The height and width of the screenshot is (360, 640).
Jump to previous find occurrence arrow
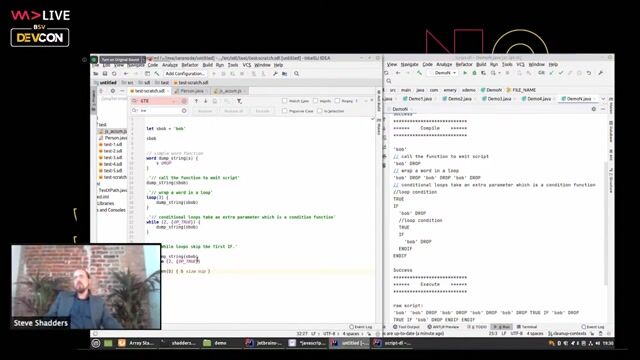(x=196, y=101)
